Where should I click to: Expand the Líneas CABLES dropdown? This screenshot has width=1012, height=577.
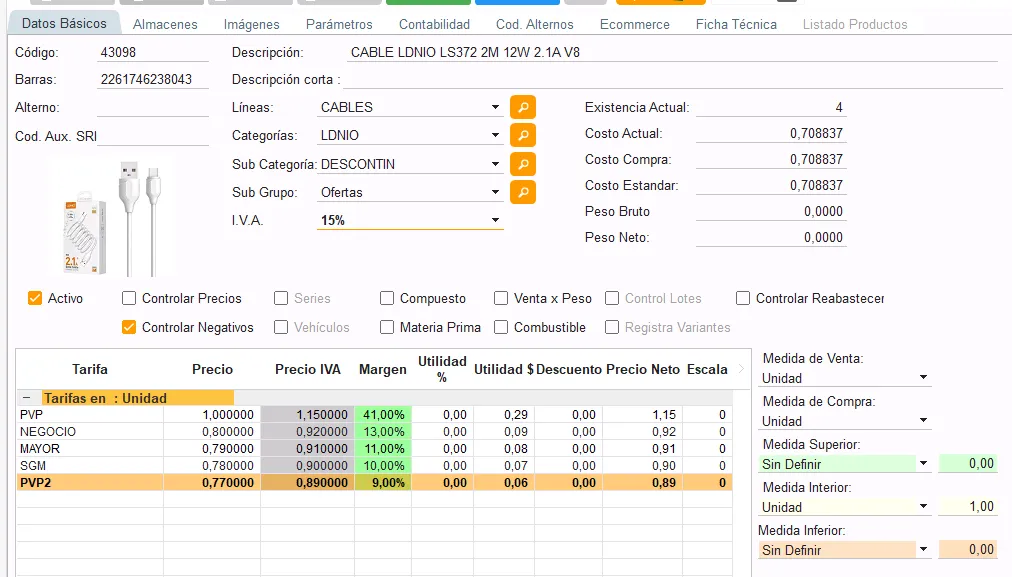pos(495,107)
